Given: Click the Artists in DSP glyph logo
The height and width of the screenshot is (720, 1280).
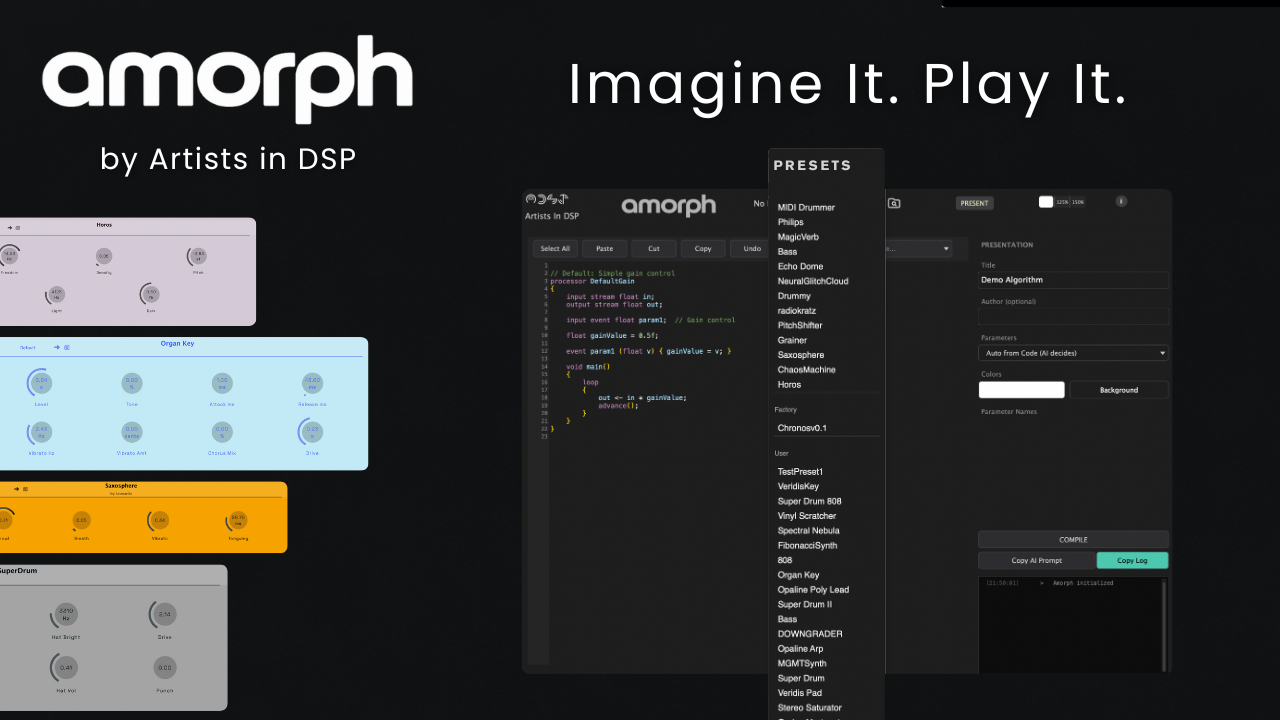Looking at the screenshot, I should [x=546, y=200].
